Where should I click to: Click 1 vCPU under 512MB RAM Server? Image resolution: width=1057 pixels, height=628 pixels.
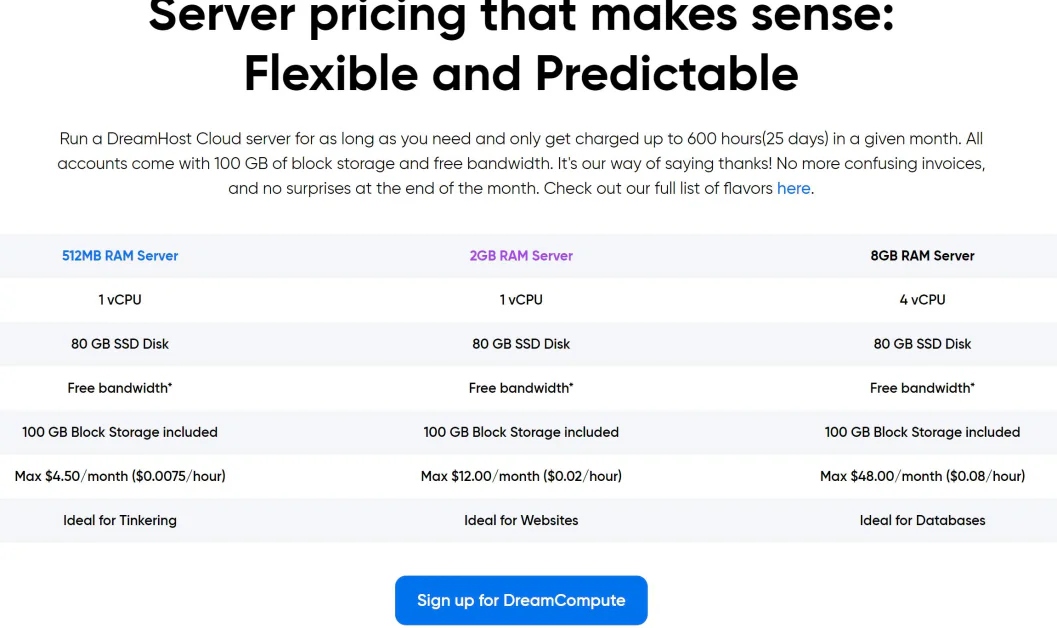[x=120, y=300]
